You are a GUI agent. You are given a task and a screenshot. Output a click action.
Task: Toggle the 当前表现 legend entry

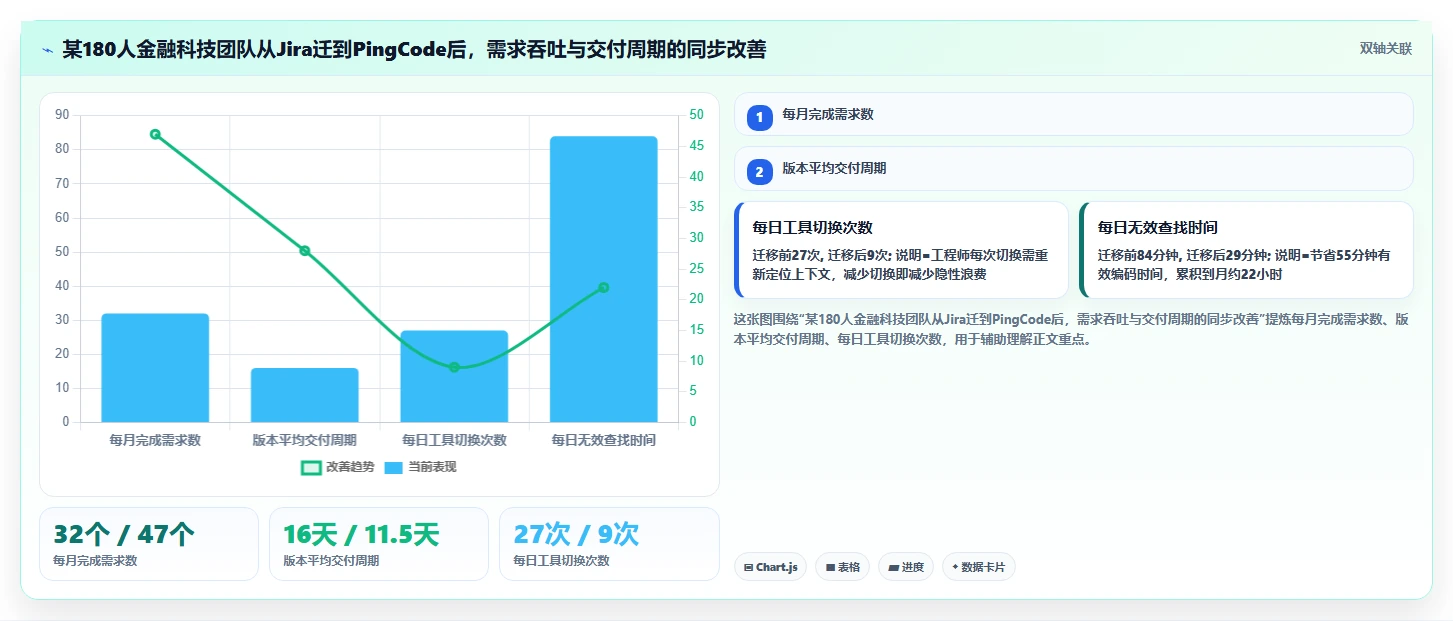click(420, 467)
